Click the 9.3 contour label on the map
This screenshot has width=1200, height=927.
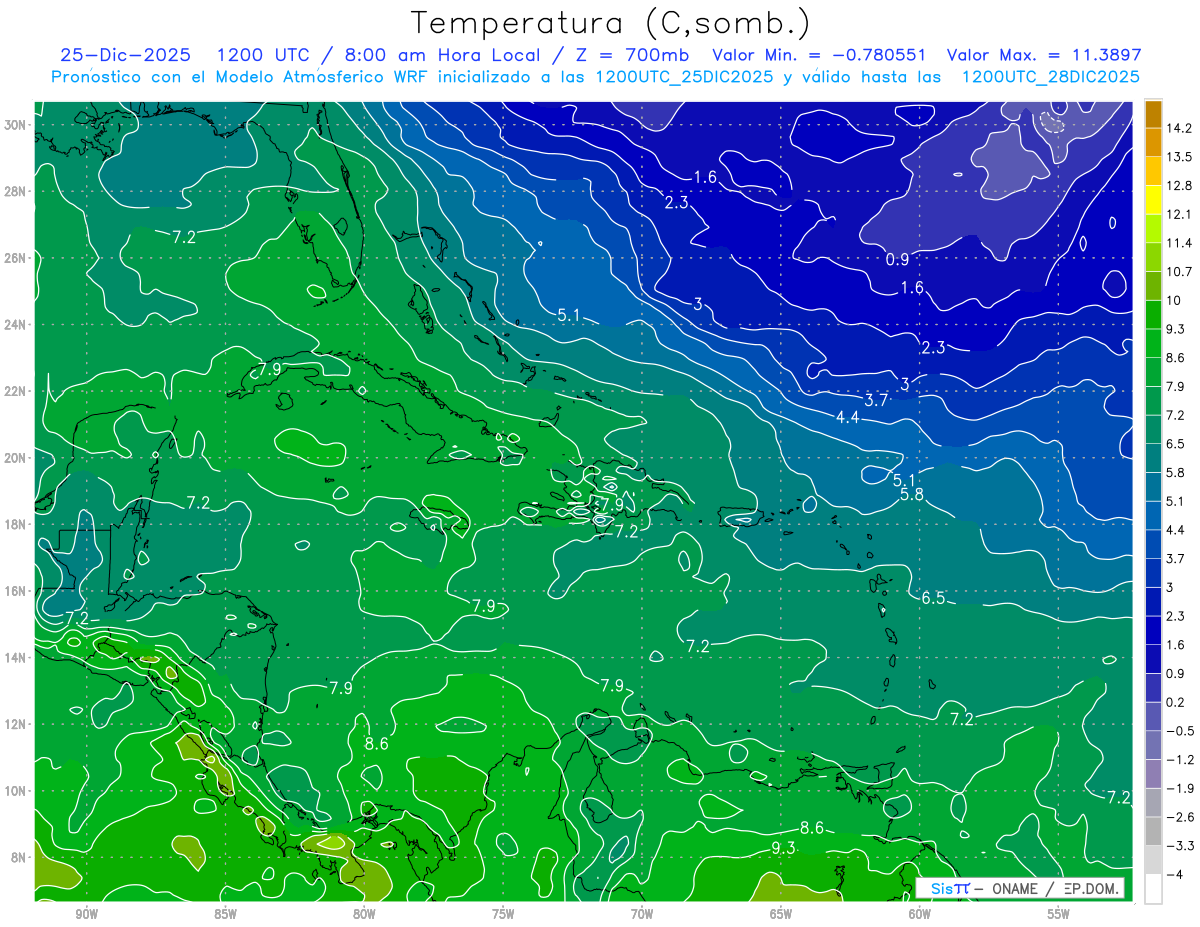[783, 848]
